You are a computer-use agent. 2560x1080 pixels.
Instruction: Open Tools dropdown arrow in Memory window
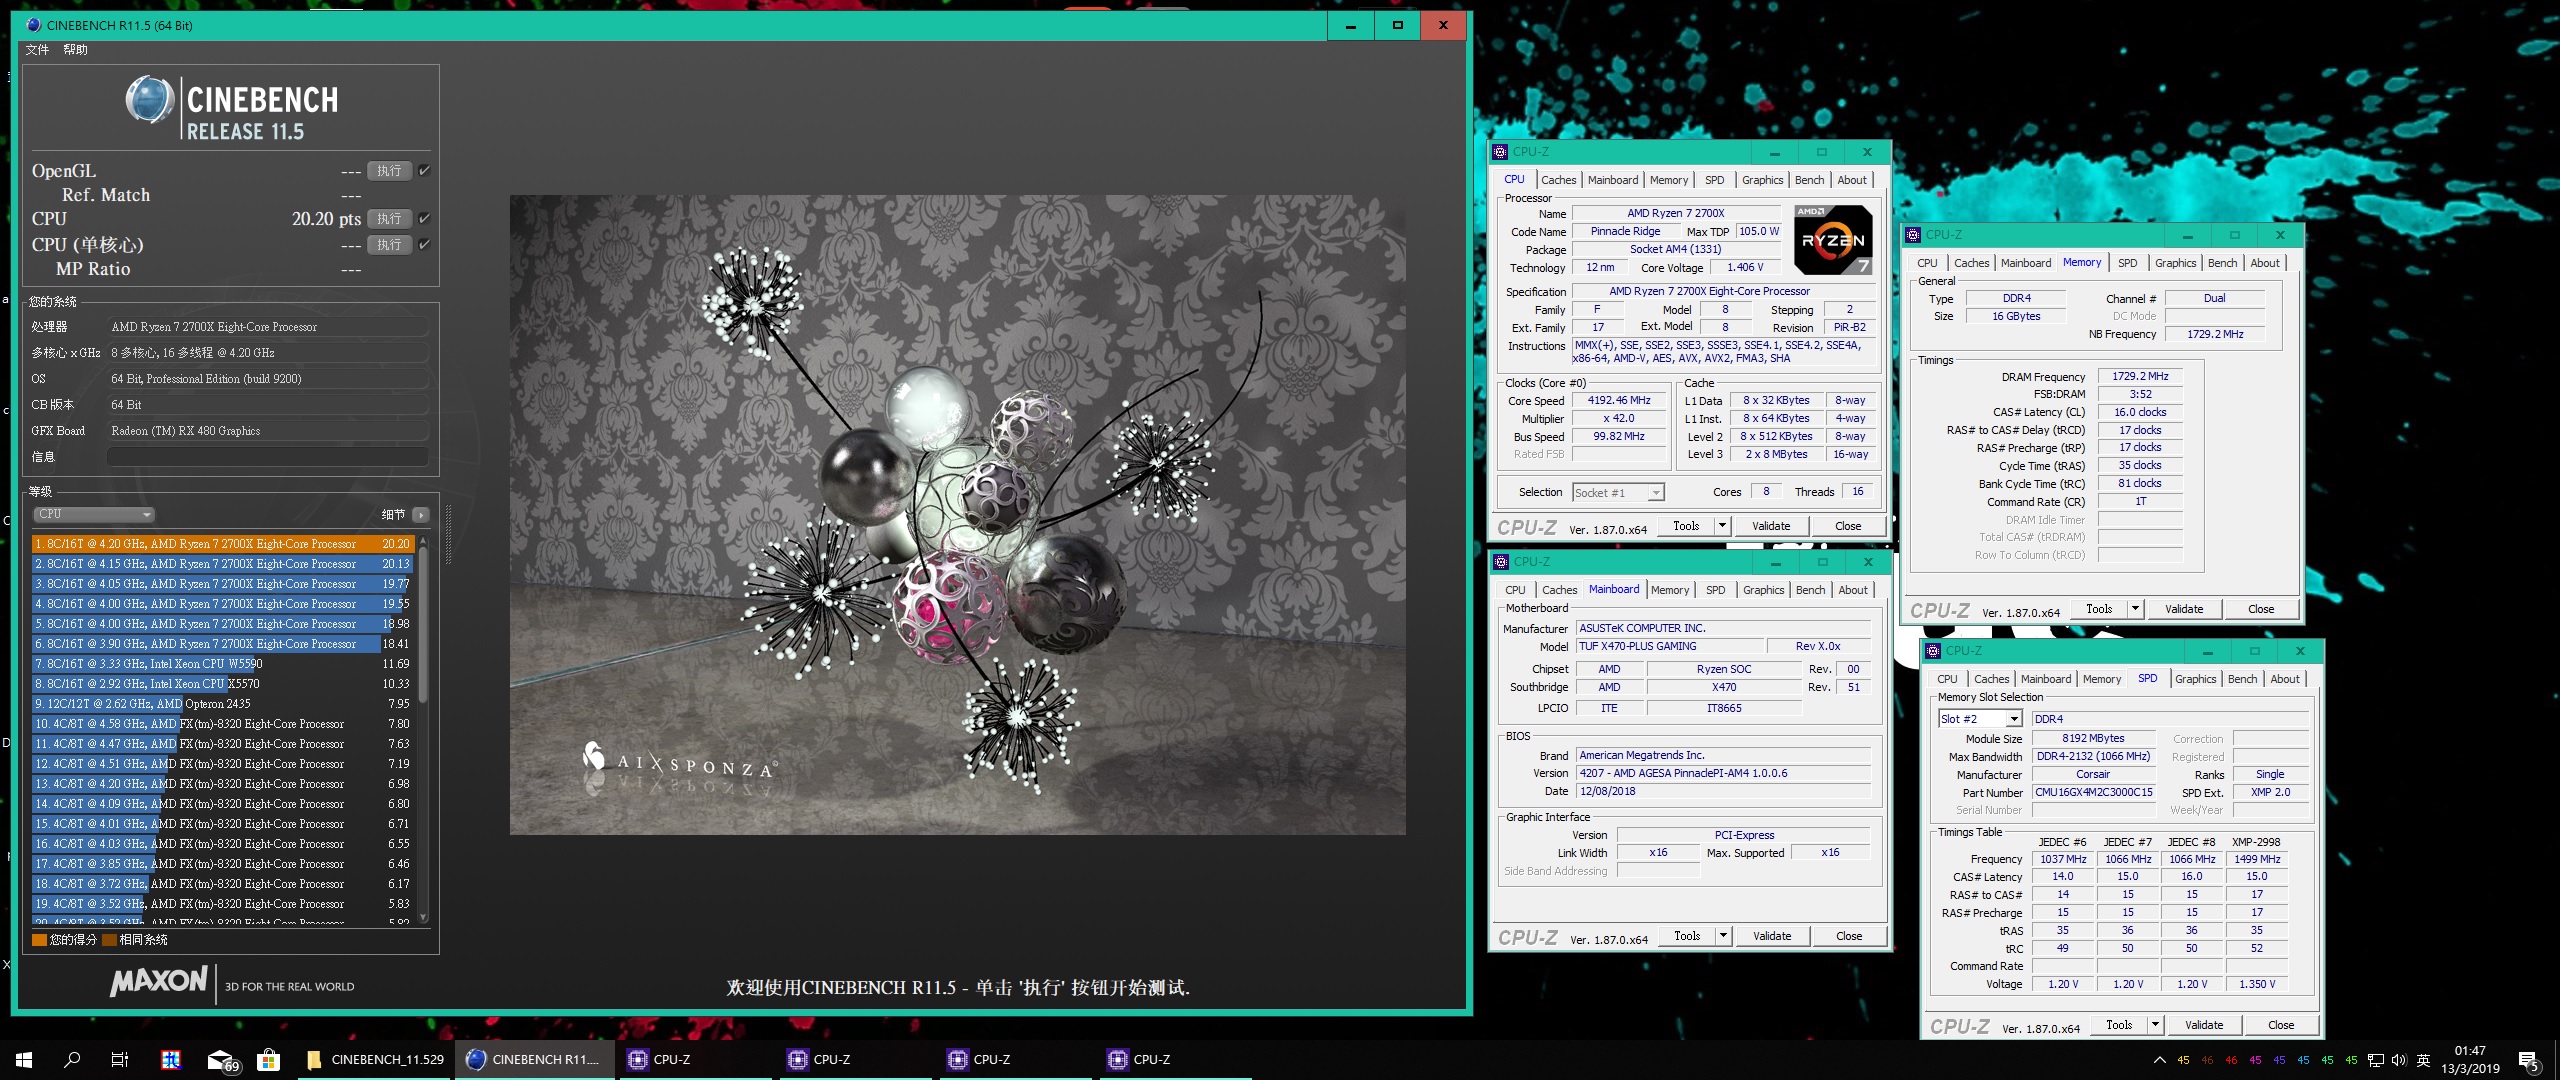(2135, 609)
